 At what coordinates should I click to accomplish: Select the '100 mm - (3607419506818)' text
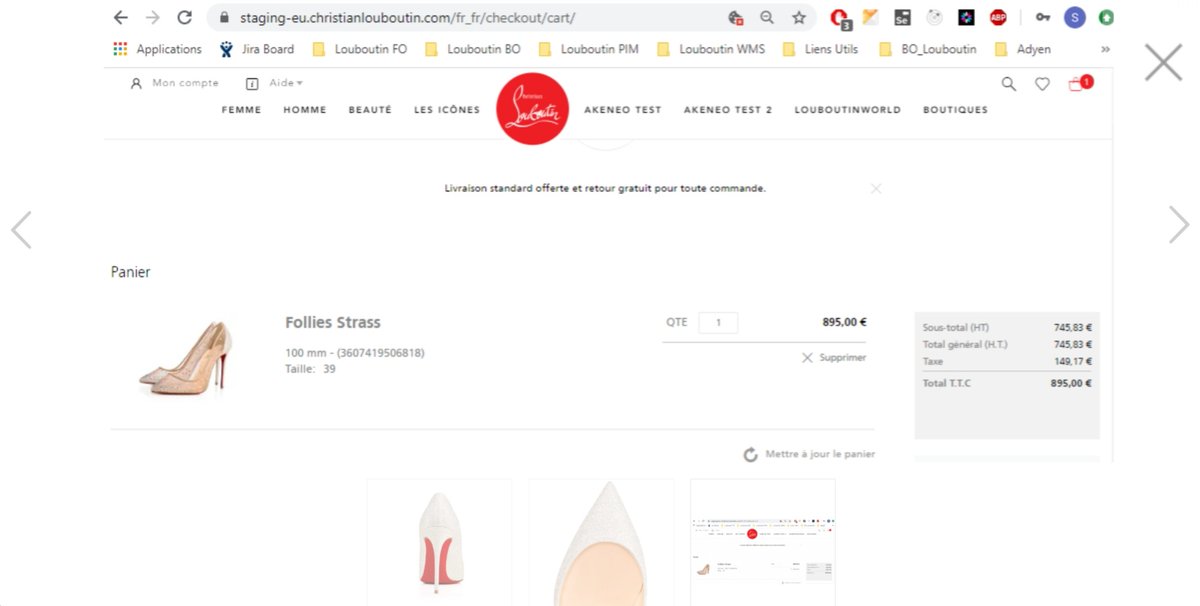coord(355,353)
